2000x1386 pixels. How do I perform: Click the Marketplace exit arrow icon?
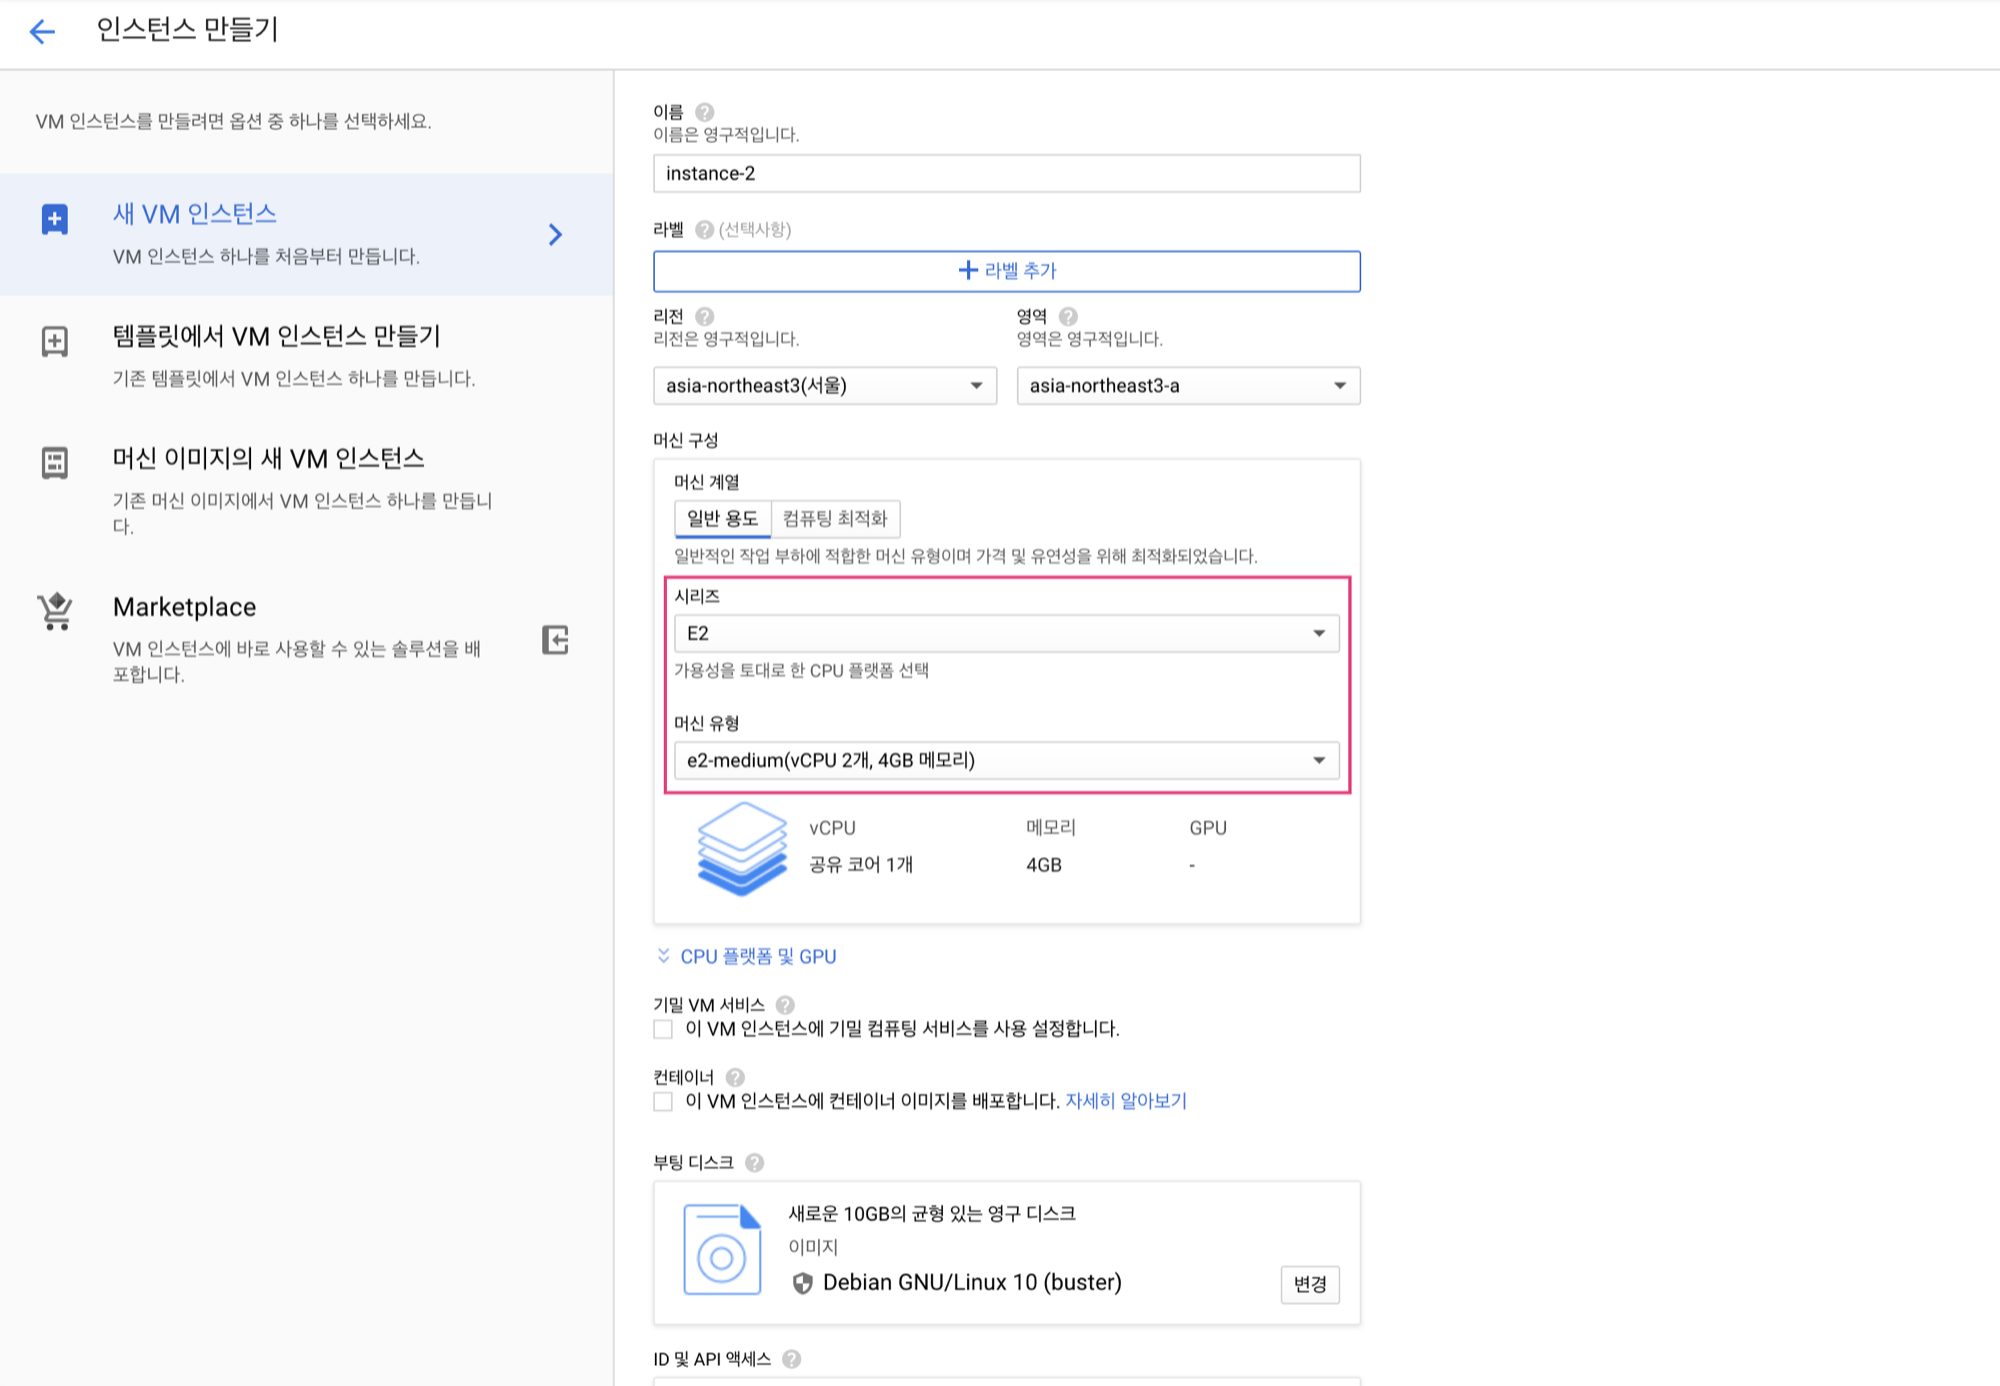click(x=555, y=640)
